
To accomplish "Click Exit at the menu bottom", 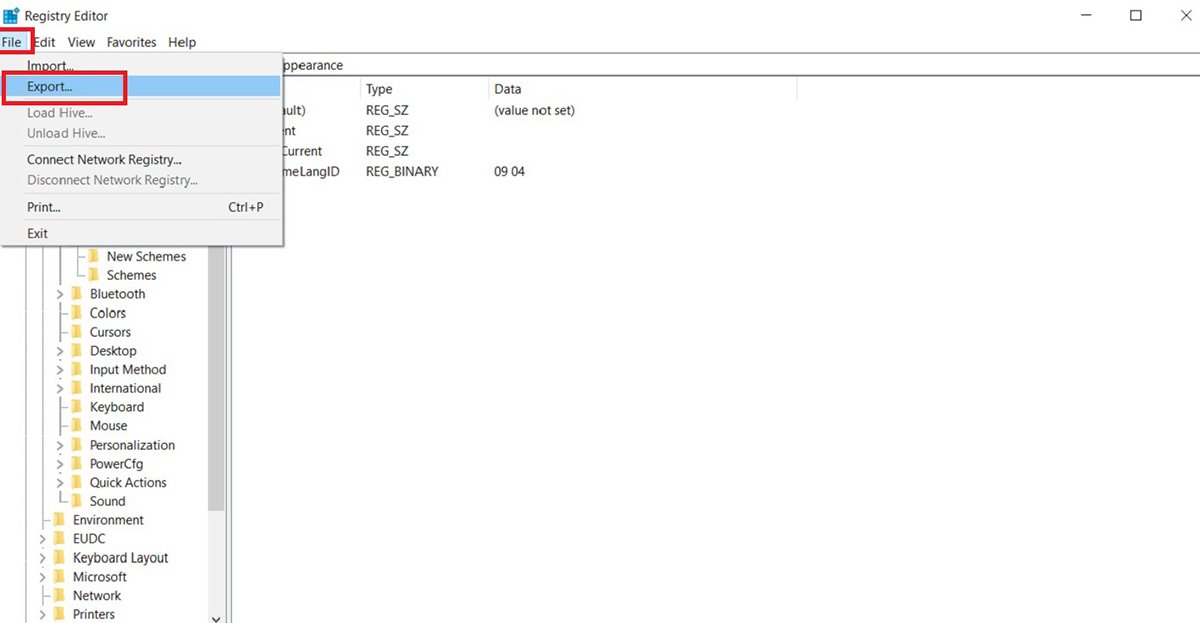I will (37, 232).
